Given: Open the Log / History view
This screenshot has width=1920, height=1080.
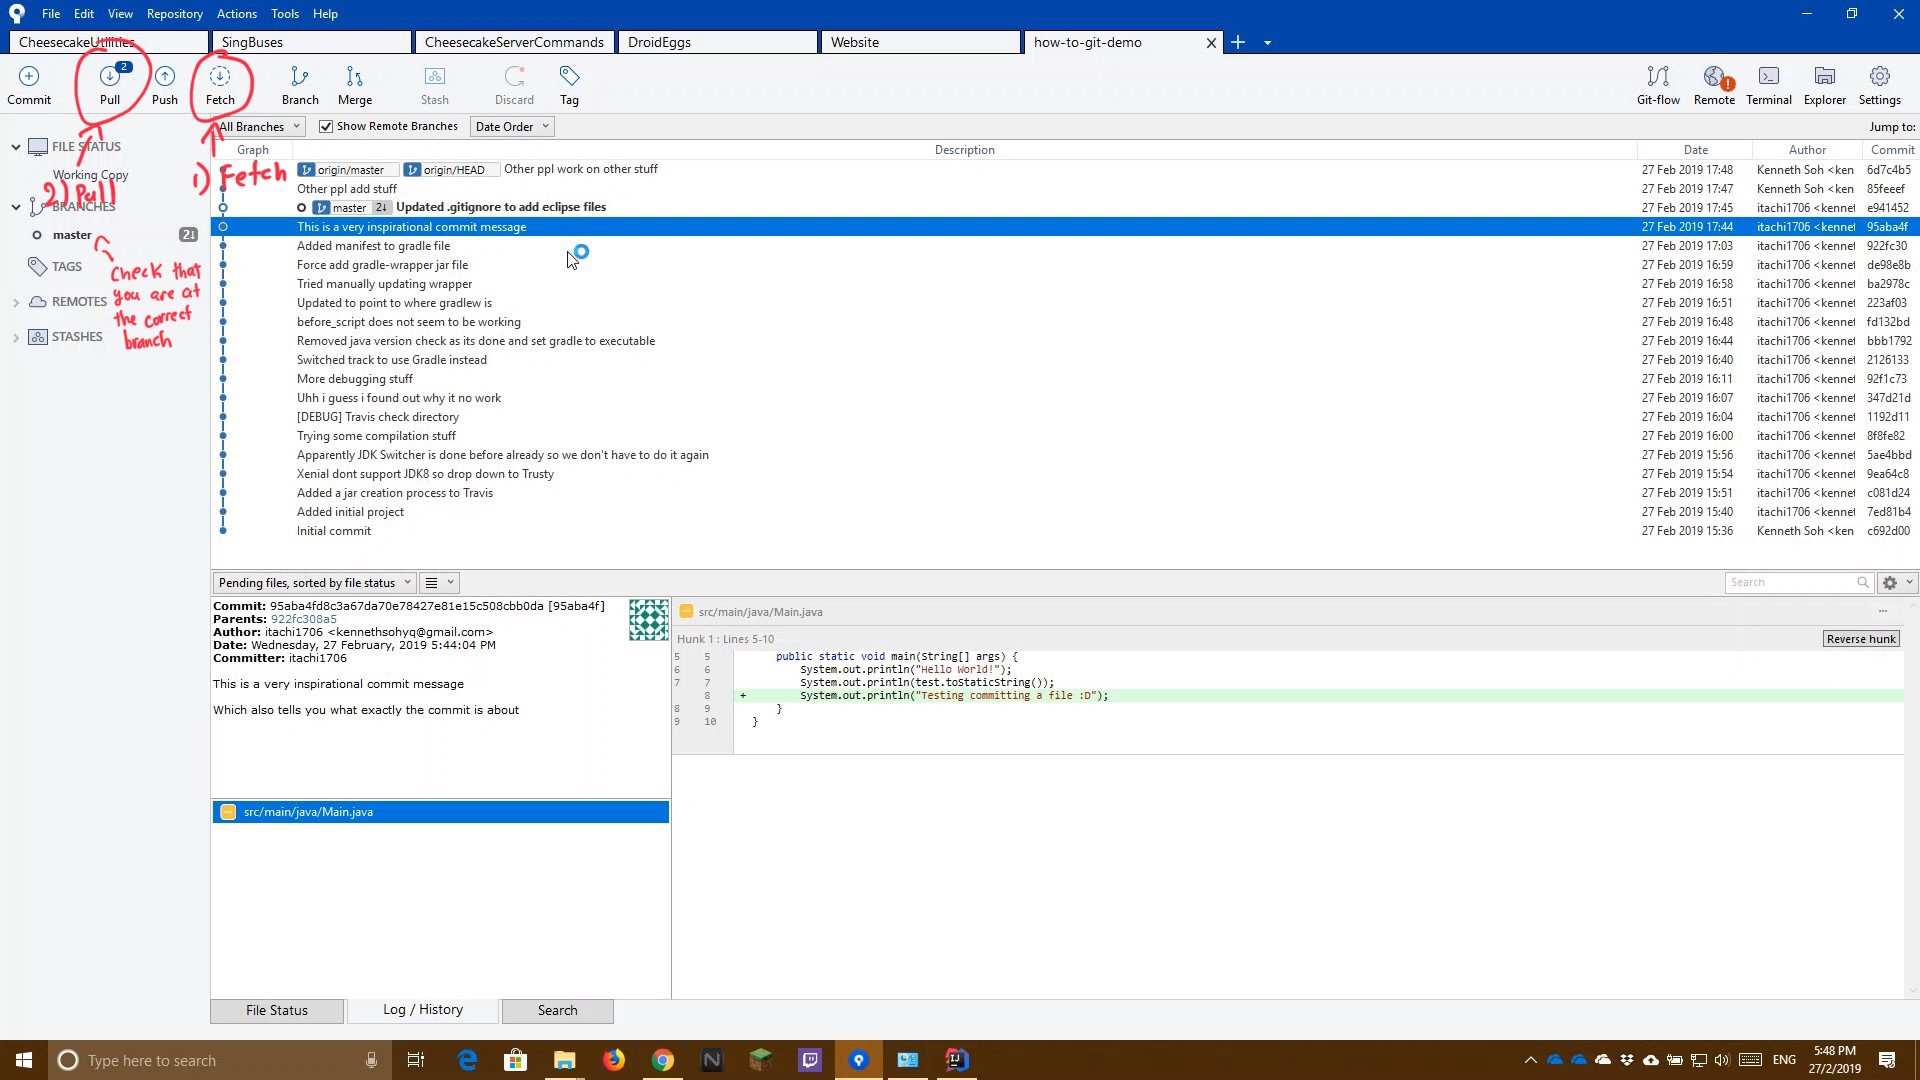Looking at the screenshot, I should (422, 1010).
